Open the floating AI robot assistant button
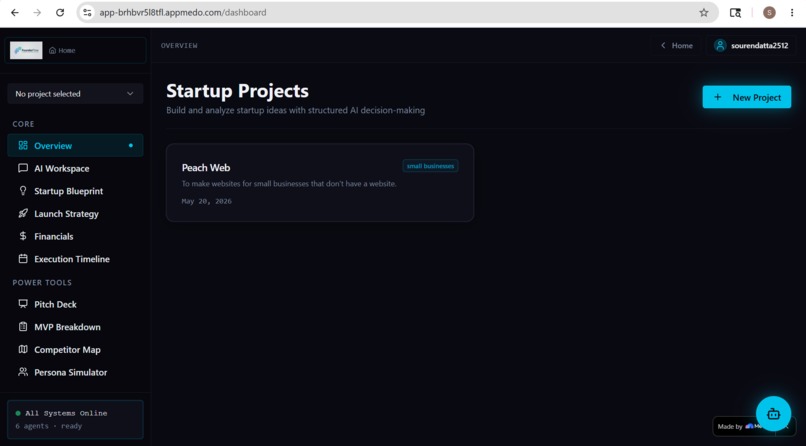 [773, 414]
